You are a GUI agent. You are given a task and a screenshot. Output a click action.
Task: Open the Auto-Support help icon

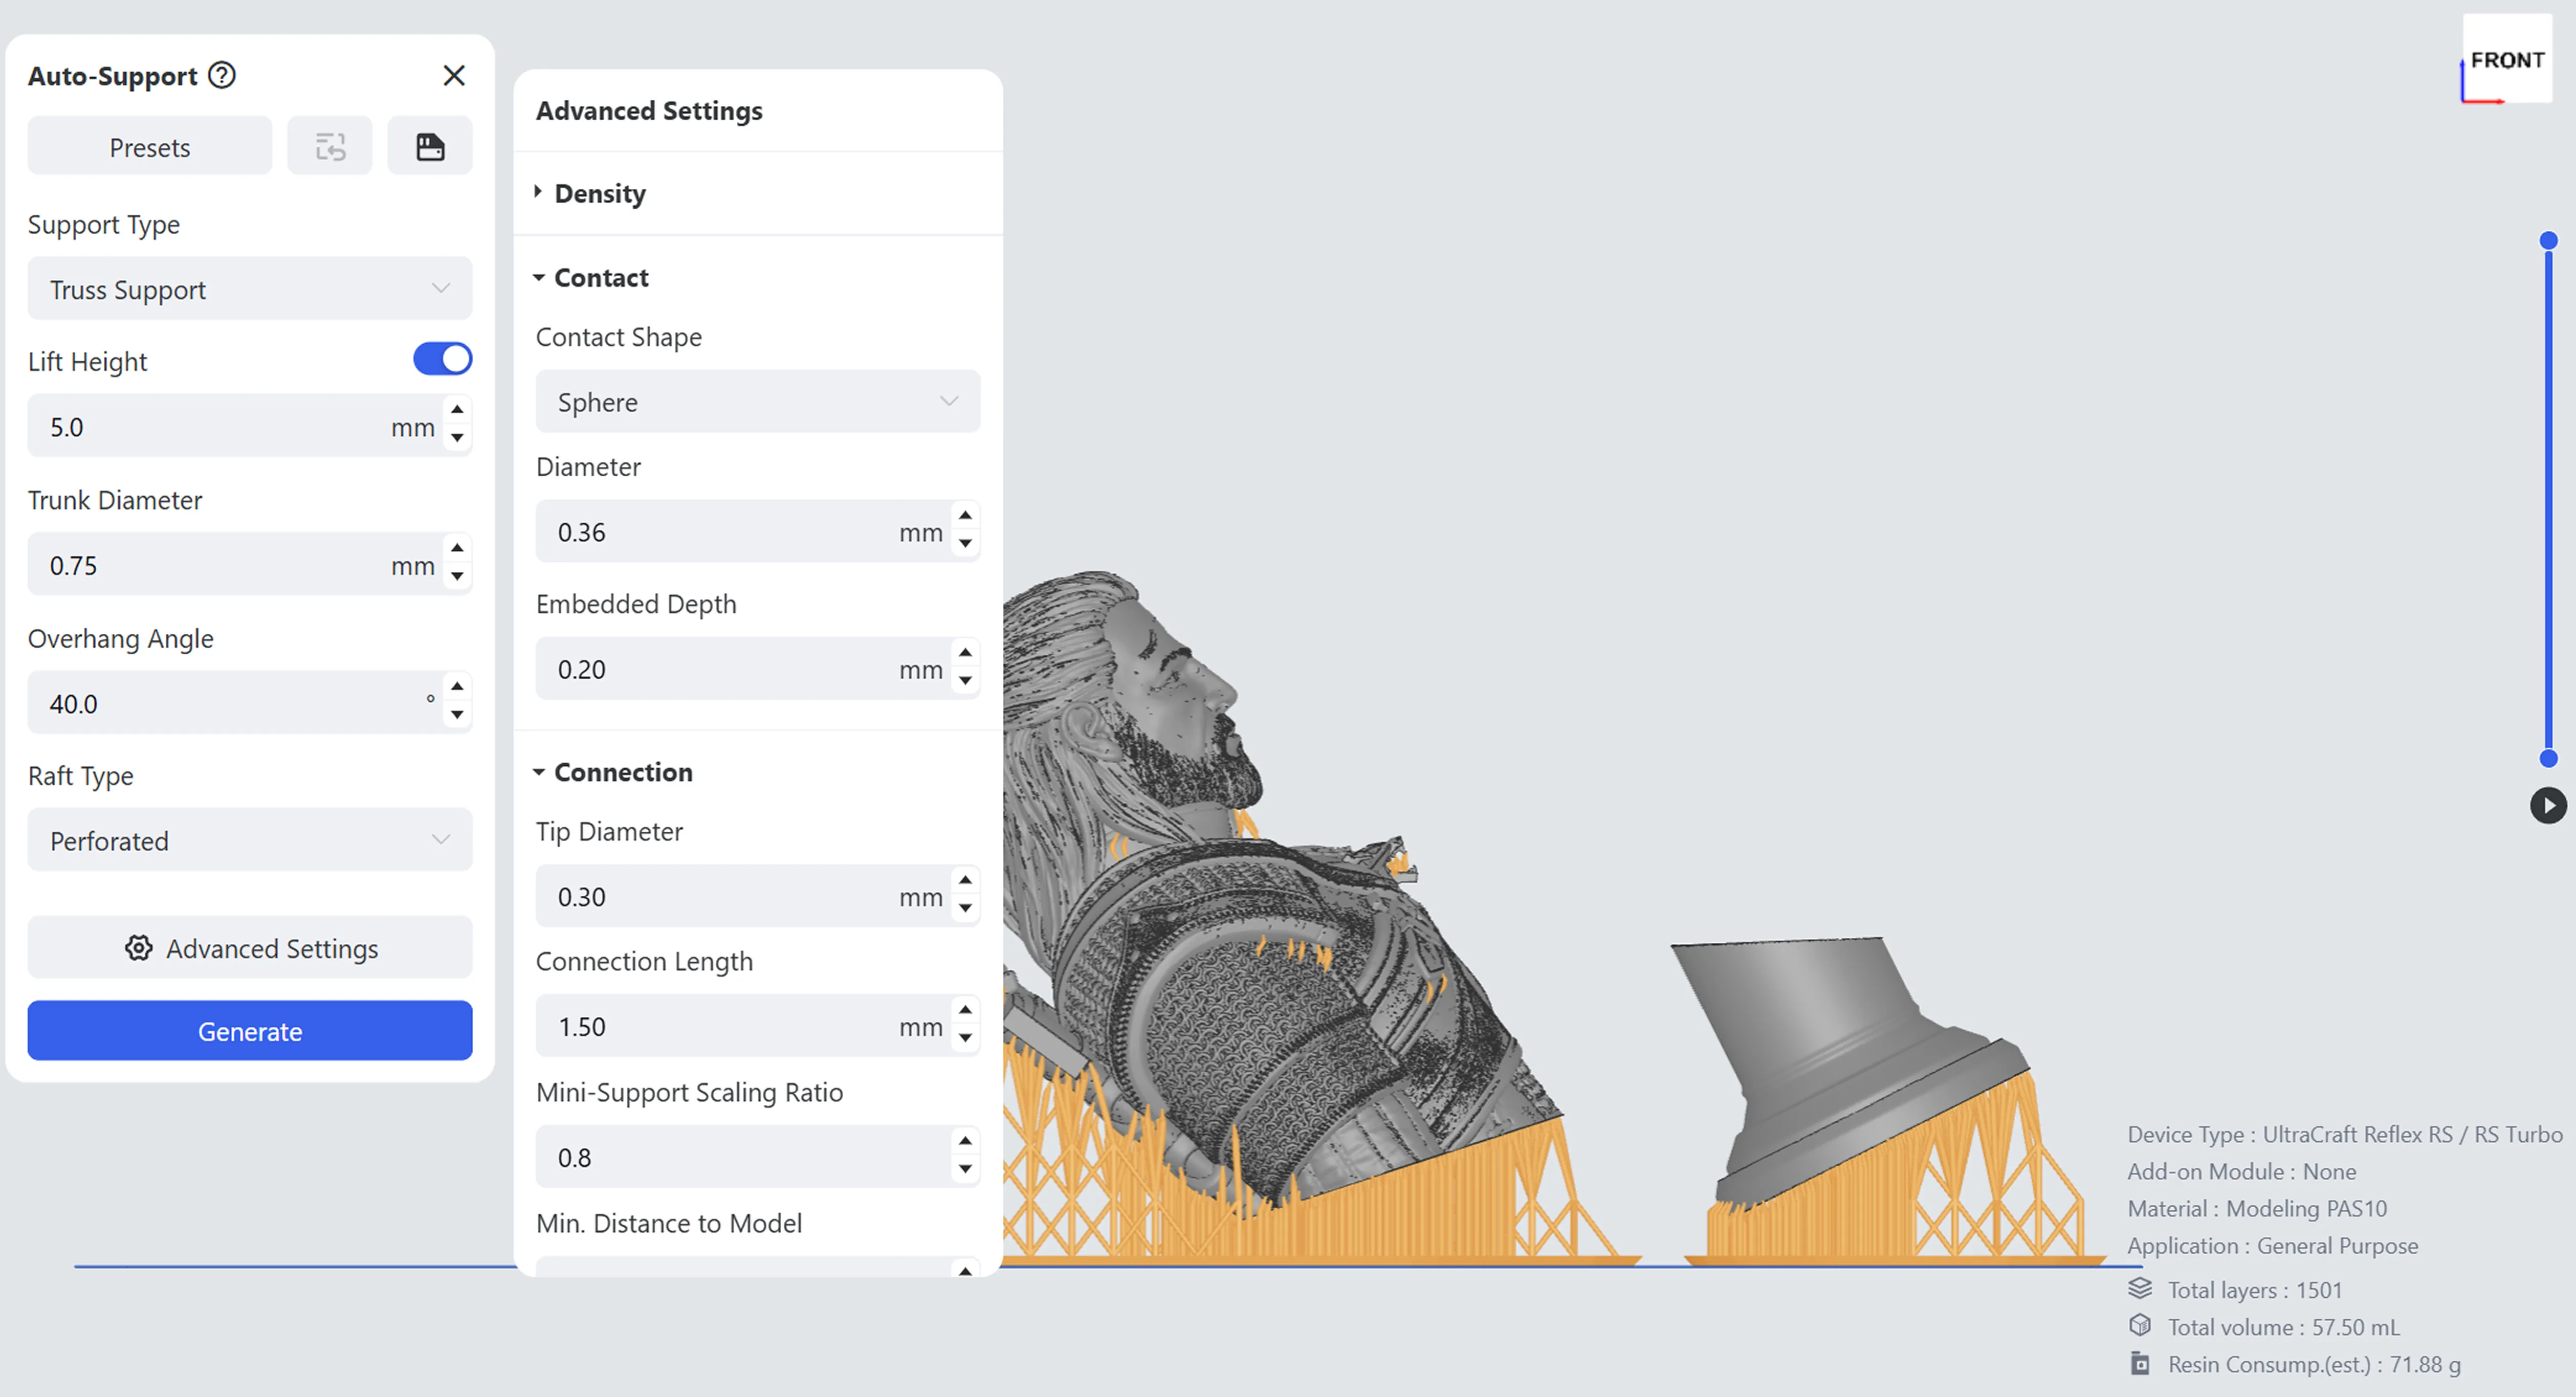pyautogui.click(x=222, y=75)
